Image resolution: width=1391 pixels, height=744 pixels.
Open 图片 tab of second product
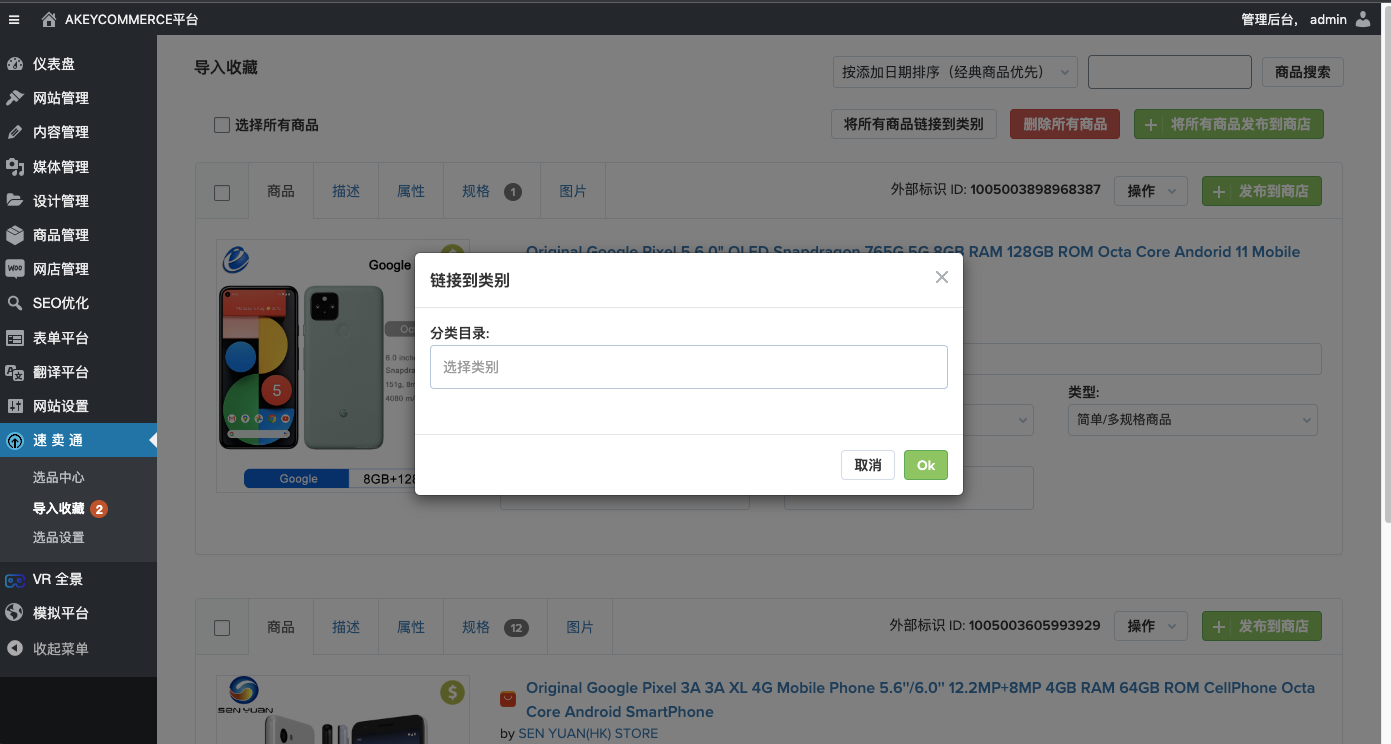click(580, 627)
